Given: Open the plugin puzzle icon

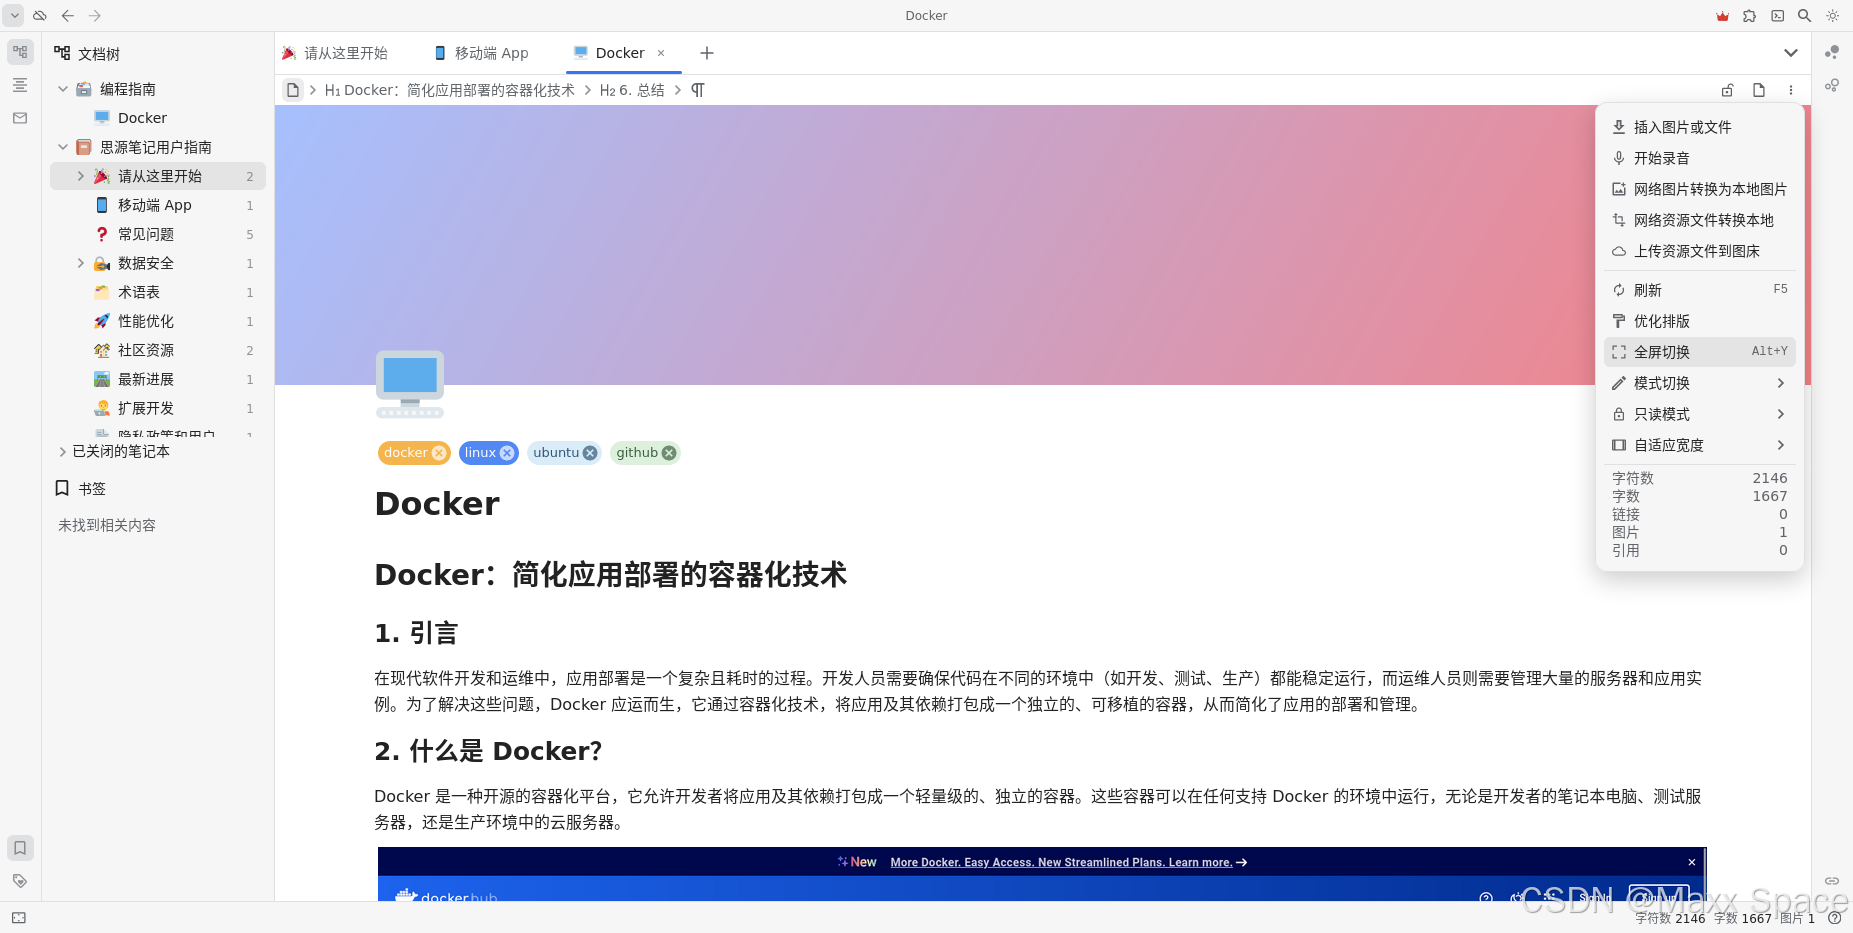Looking at the screenshot, I should (1749, 16).
